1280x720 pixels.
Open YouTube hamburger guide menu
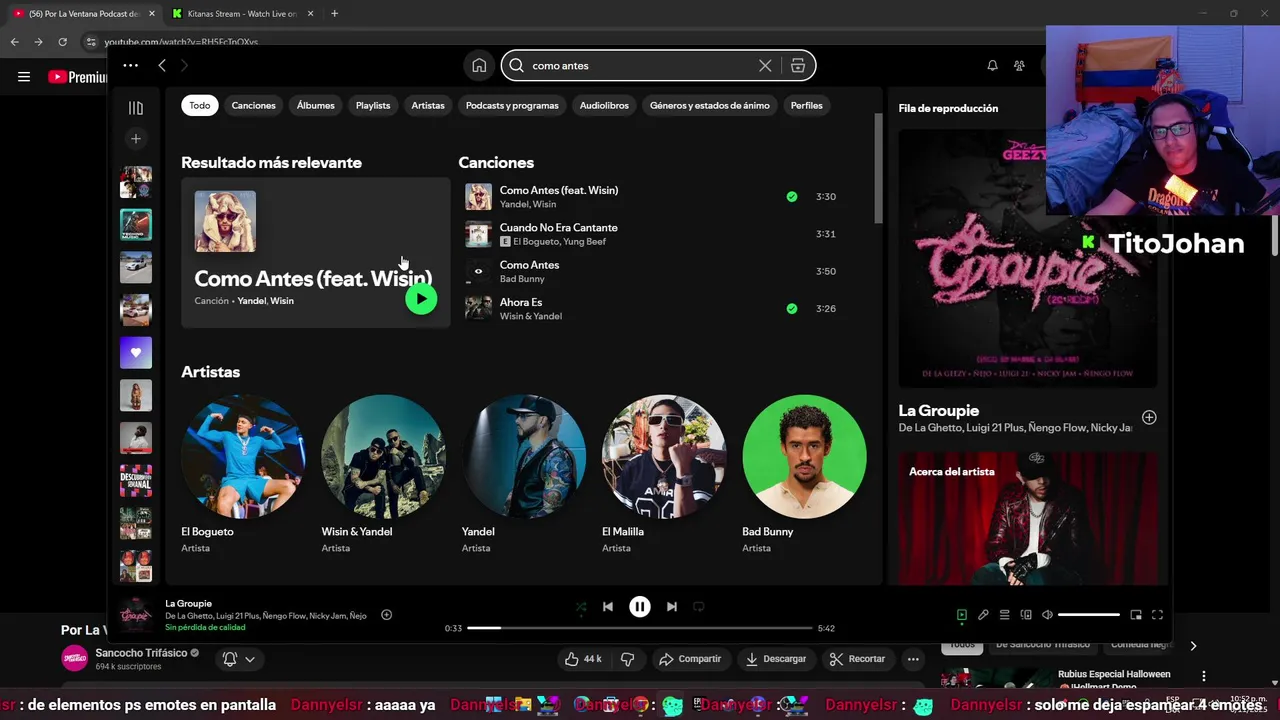(x=24, y=77)
